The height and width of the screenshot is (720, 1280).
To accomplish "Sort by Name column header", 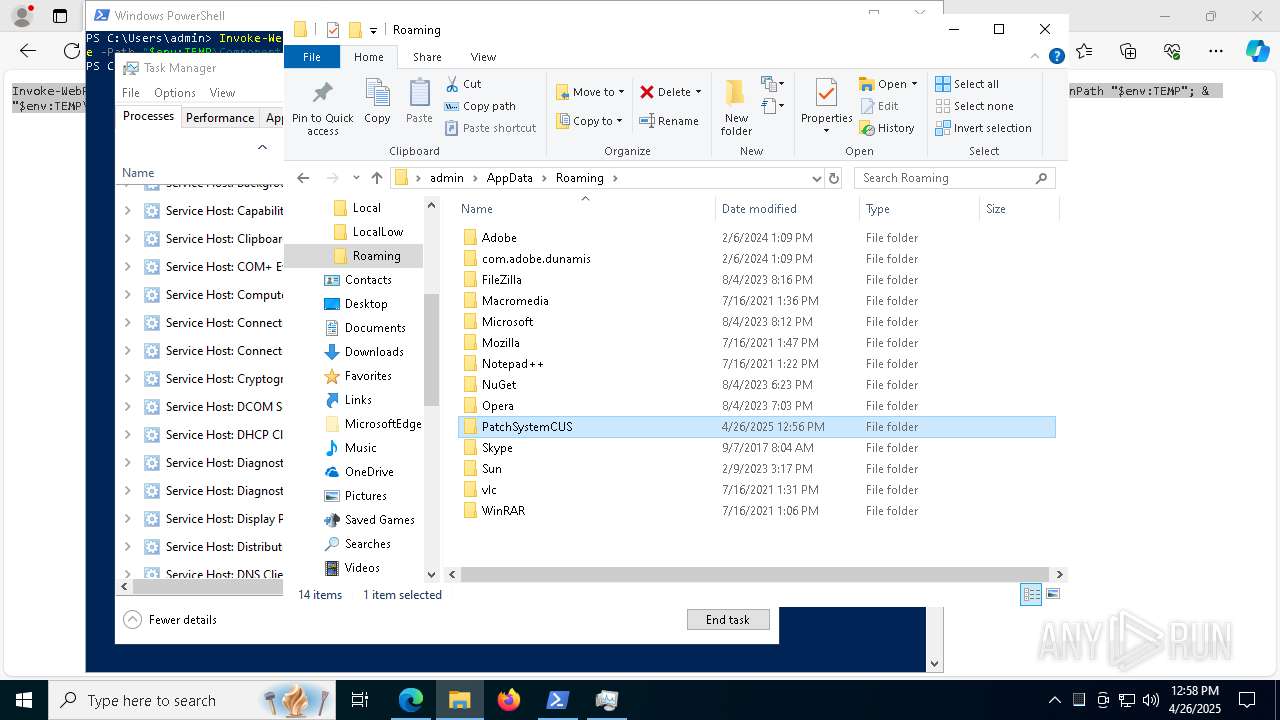I will 585,209.
